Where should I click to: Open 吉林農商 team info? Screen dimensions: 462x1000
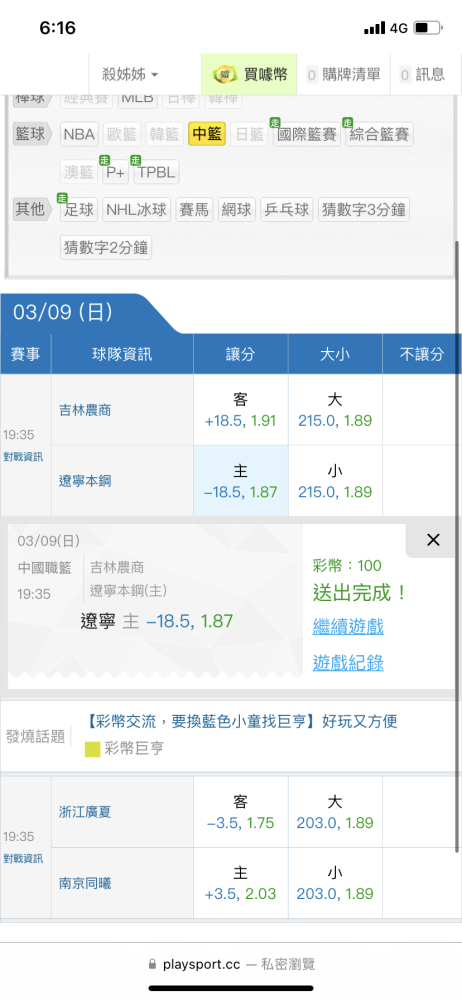[85, 410]
